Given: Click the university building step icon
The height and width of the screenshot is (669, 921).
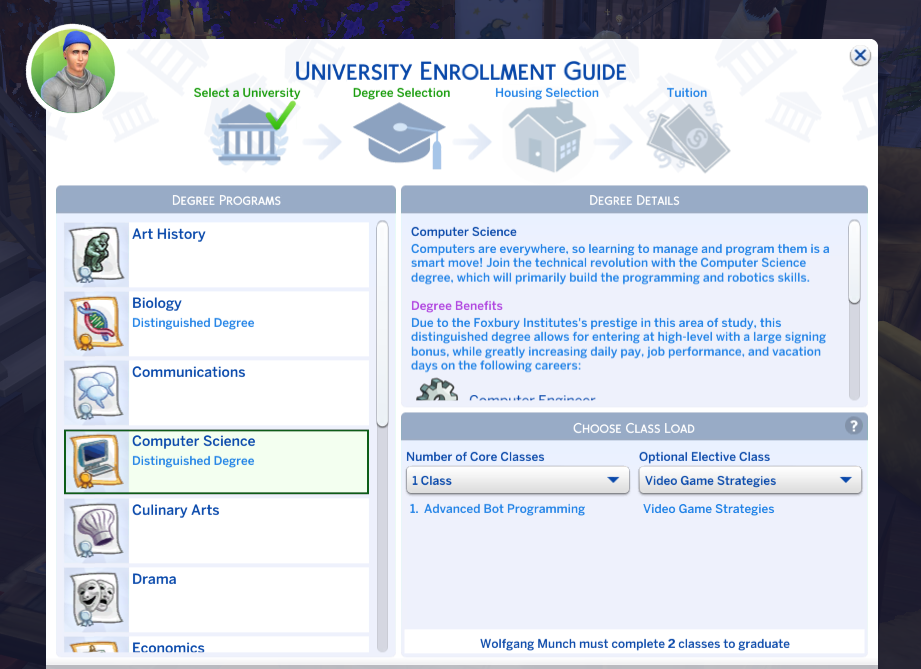Looking at the screenshot, I should [250, 134].
